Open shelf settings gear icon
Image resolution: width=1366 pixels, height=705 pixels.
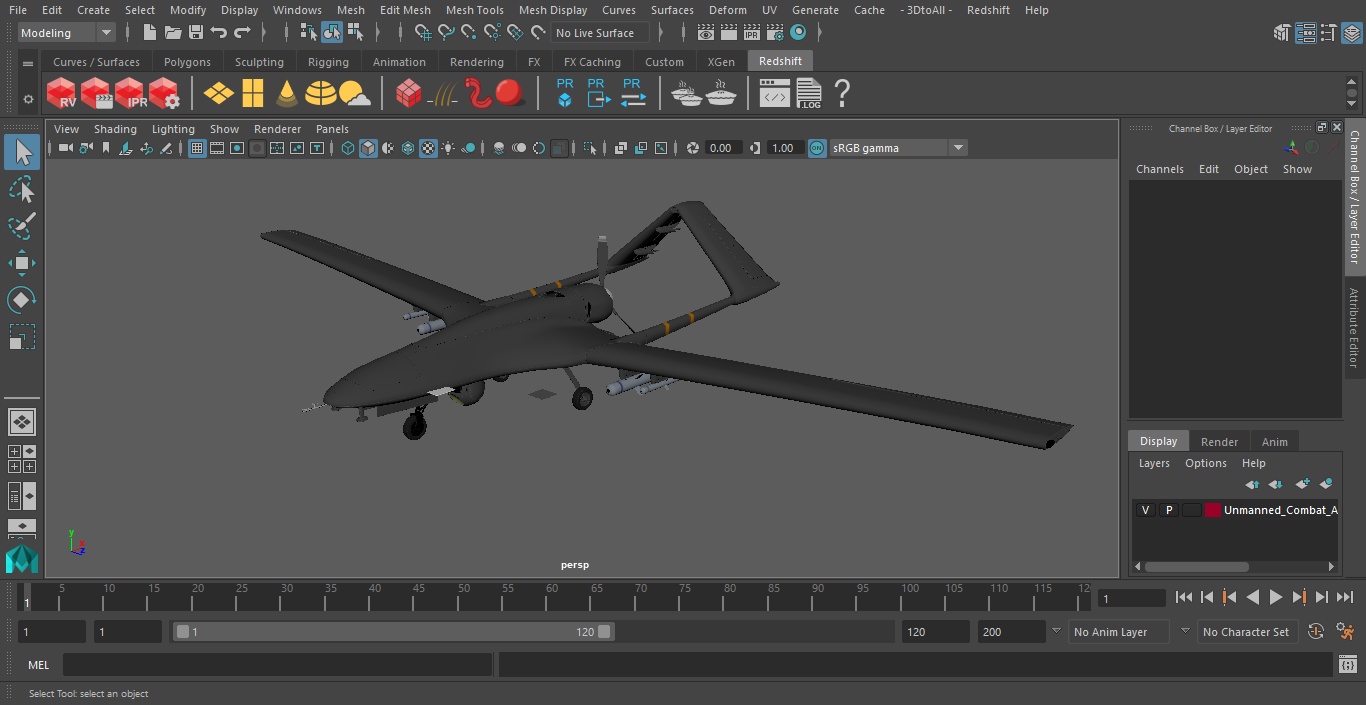tap(28, 99)
